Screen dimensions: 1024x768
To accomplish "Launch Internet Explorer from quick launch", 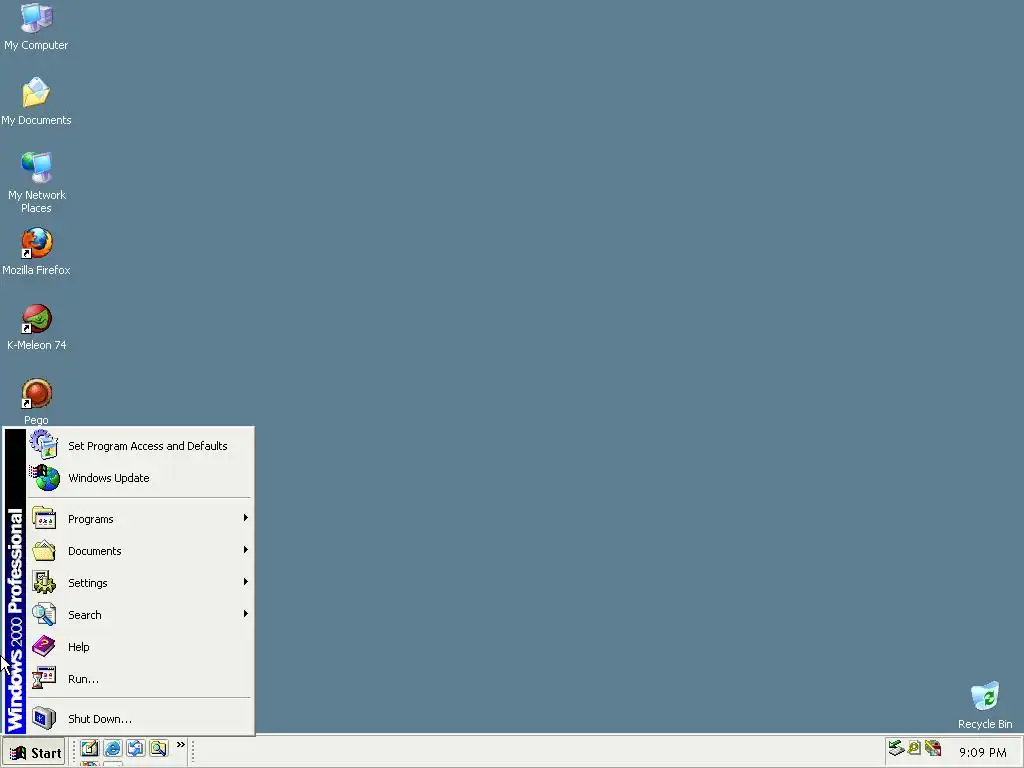I will pyautogui.click(x=112, y=748).
